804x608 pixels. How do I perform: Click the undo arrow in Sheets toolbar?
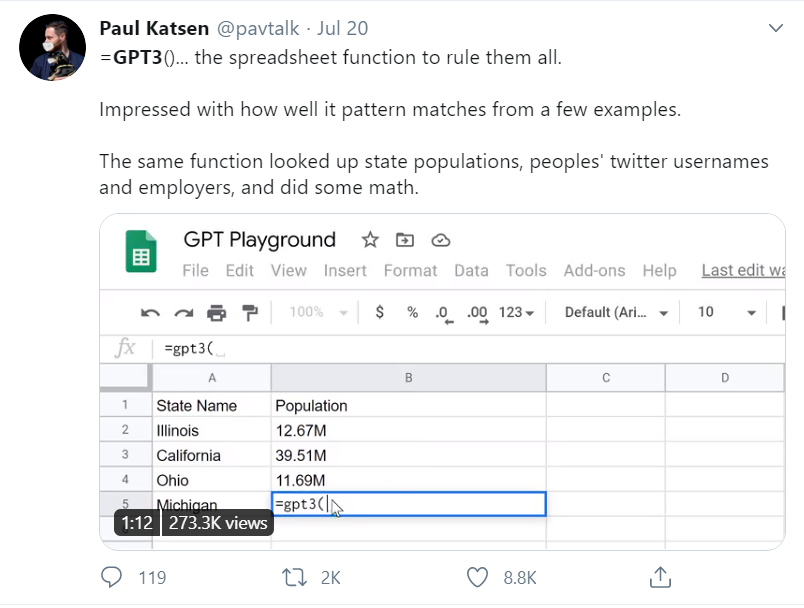pos(150,313)
